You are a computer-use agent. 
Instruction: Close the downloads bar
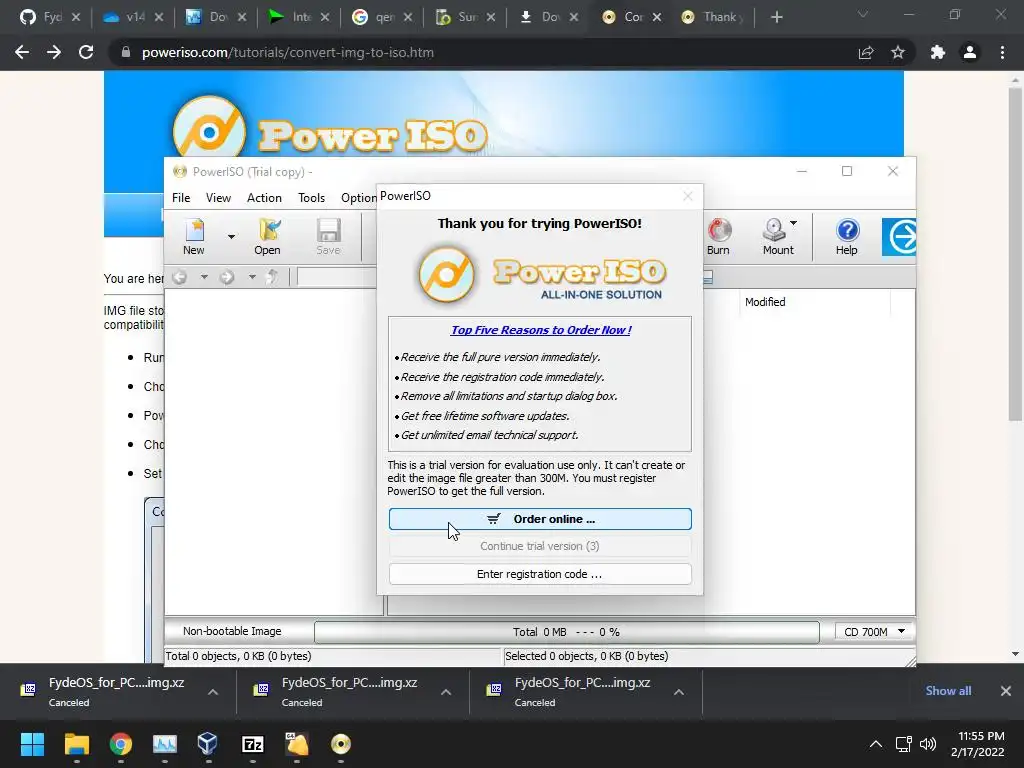(x=1006, y=691)
